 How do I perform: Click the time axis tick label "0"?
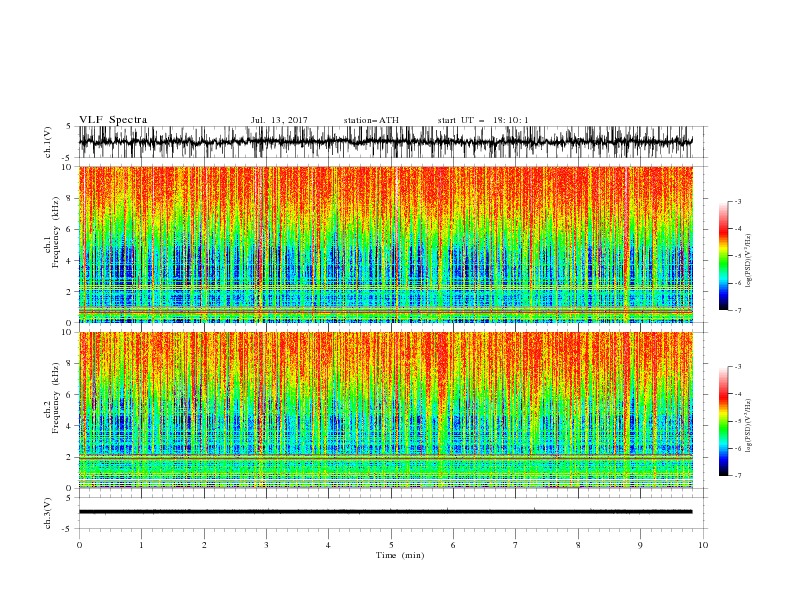(79, 545)
